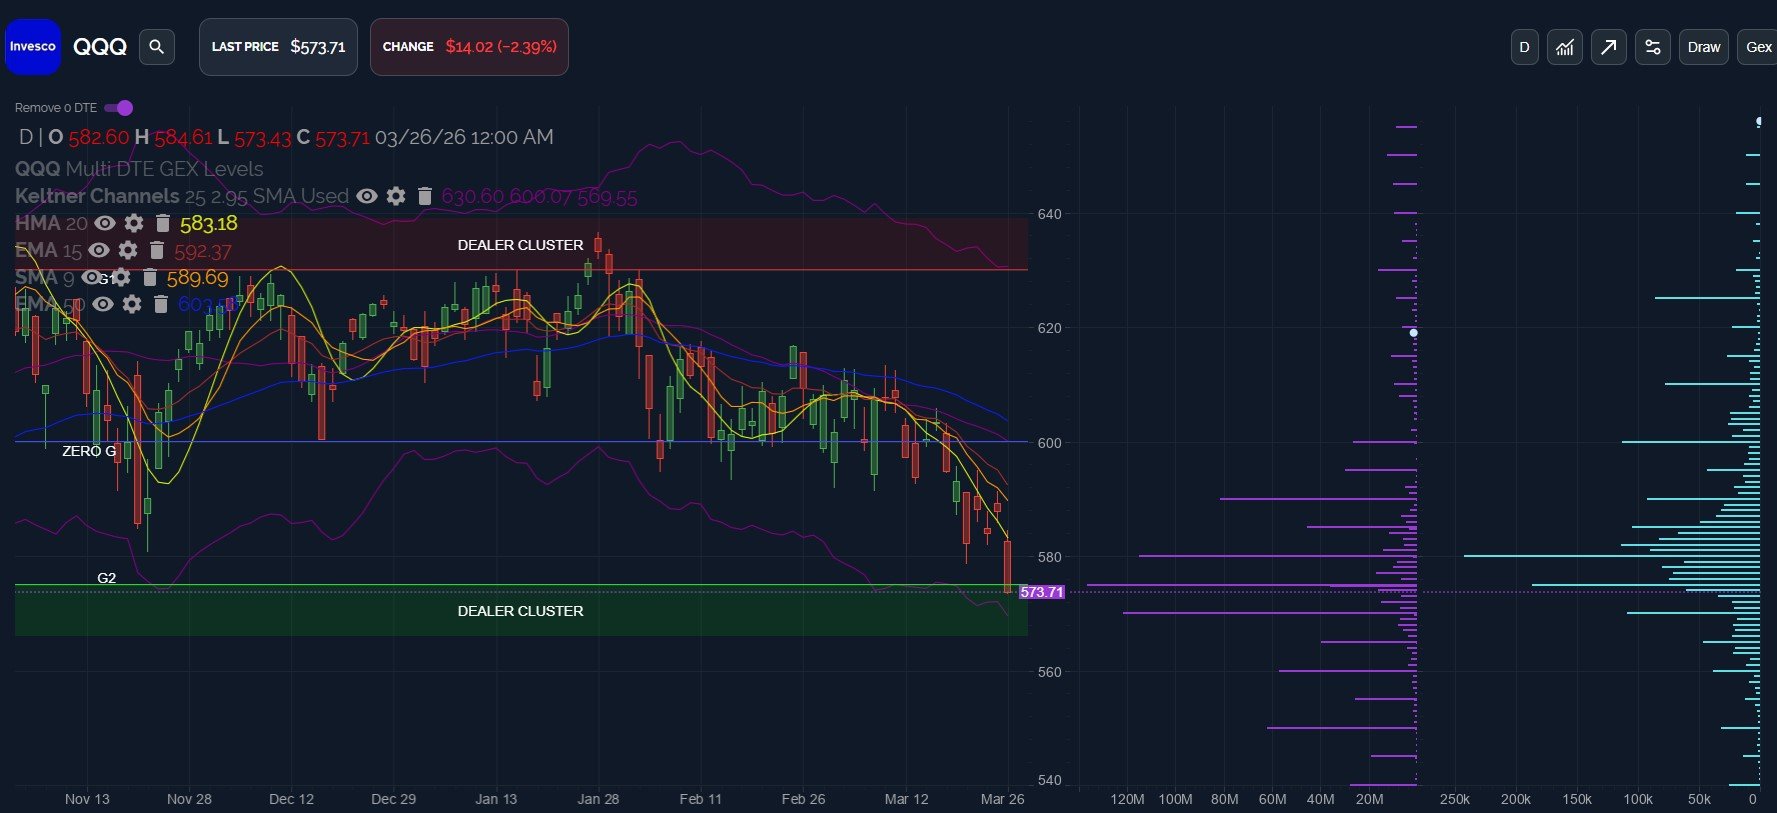Click the CHANGE $14.02 box
The height and width of the screenshot is (813, 1777).
pyautogui.click(x=469, y=47)
